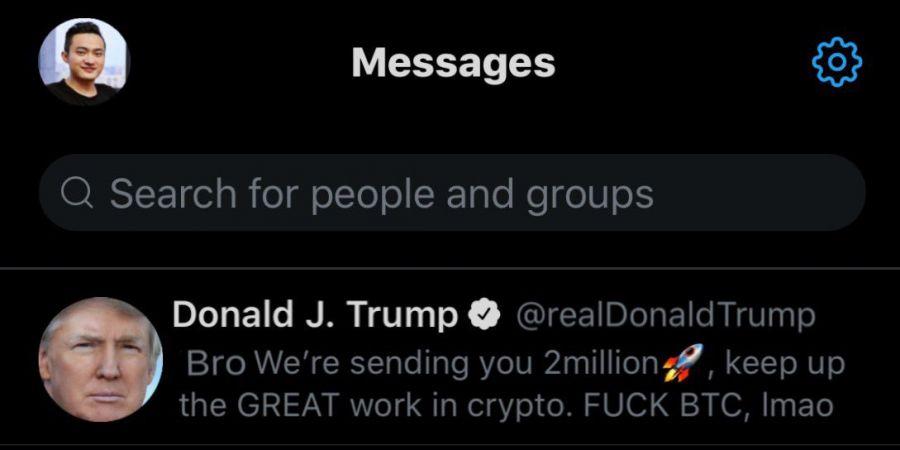Screen dimensions: 900x450
Task: Open the account profile picture at top left
Action: click(84, 62)
